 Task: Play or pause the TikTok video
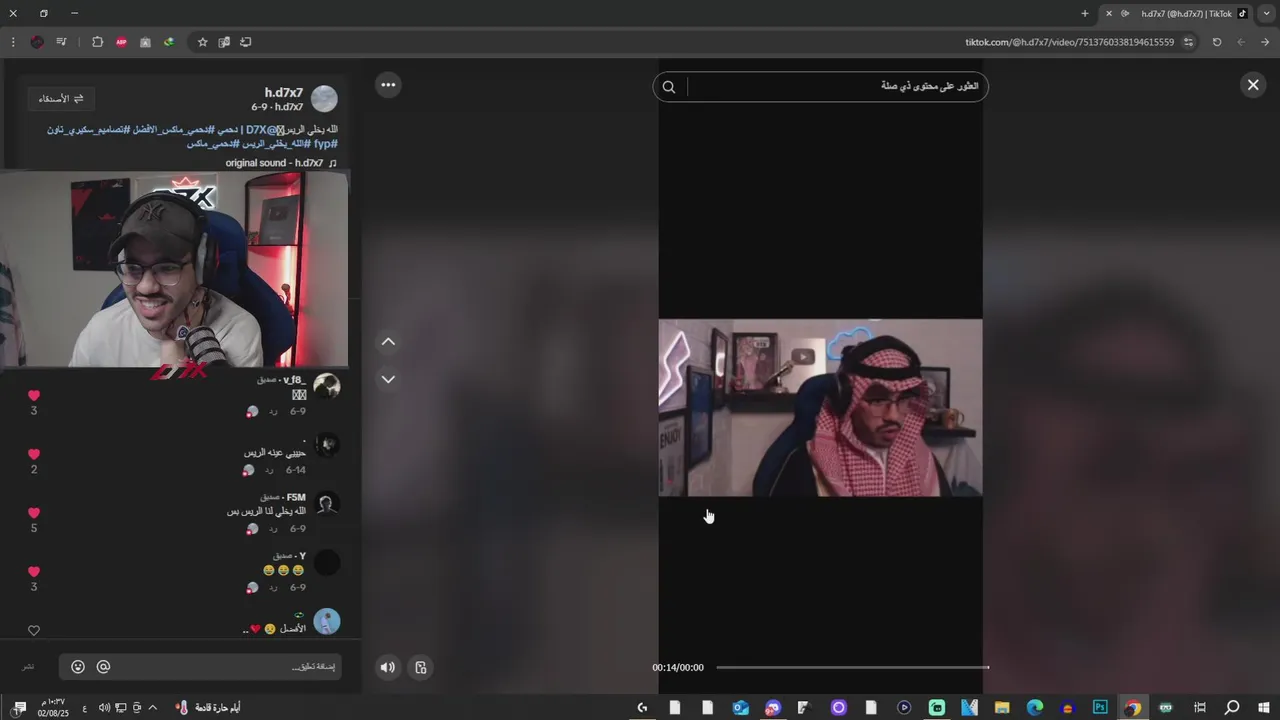[x=820, y=407]
